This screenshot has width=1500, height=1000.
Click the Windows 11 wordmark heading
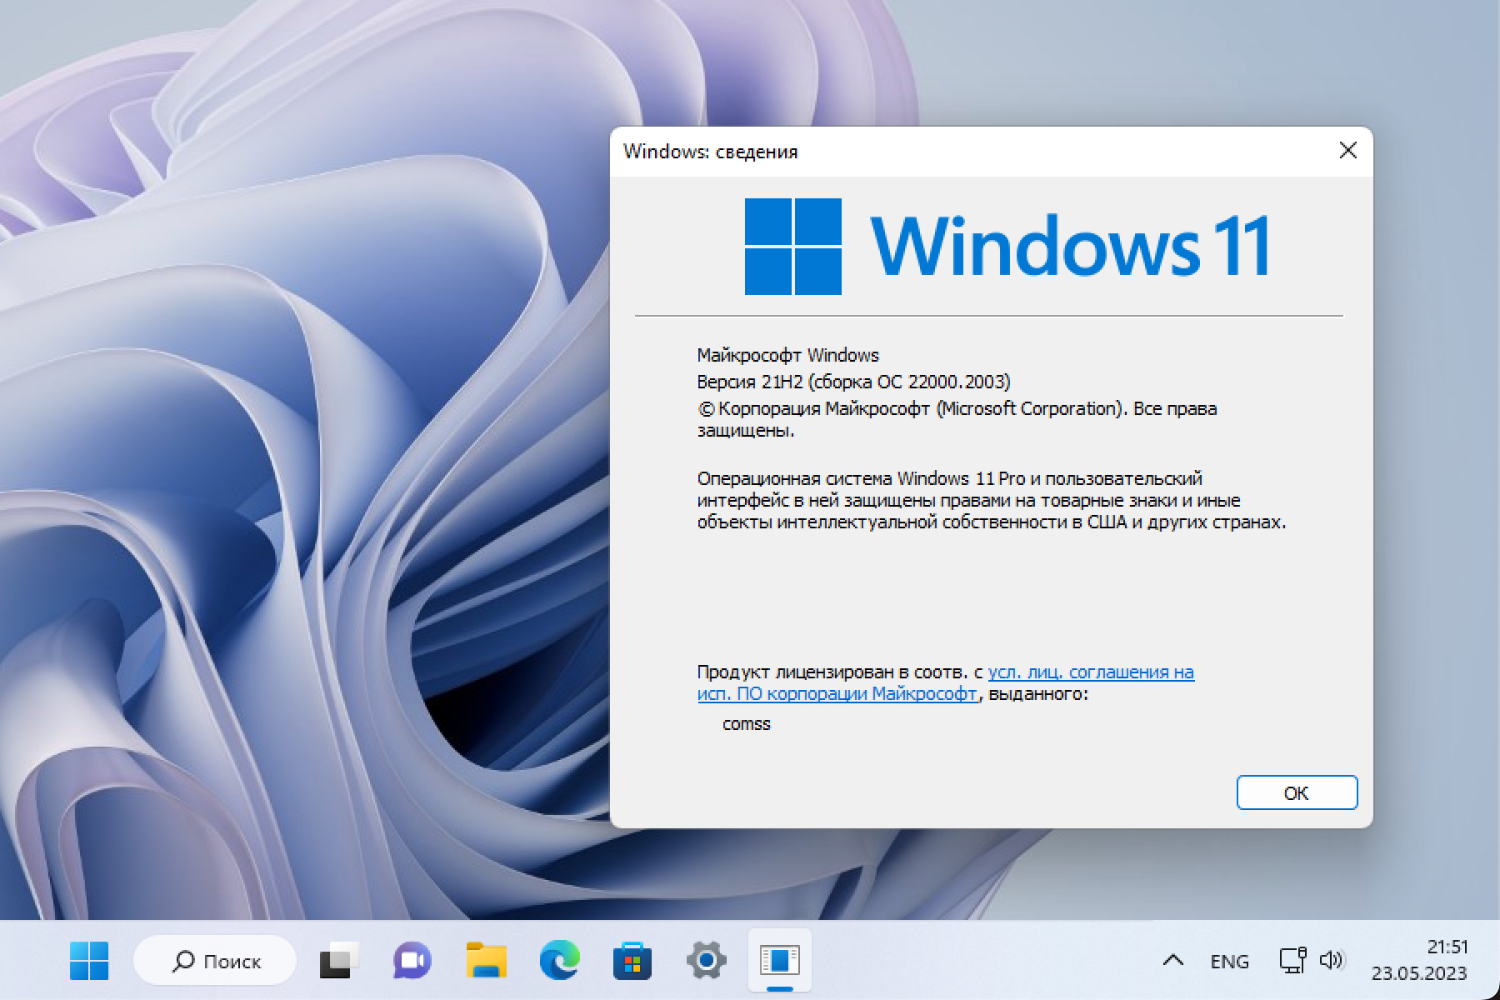1071,246
